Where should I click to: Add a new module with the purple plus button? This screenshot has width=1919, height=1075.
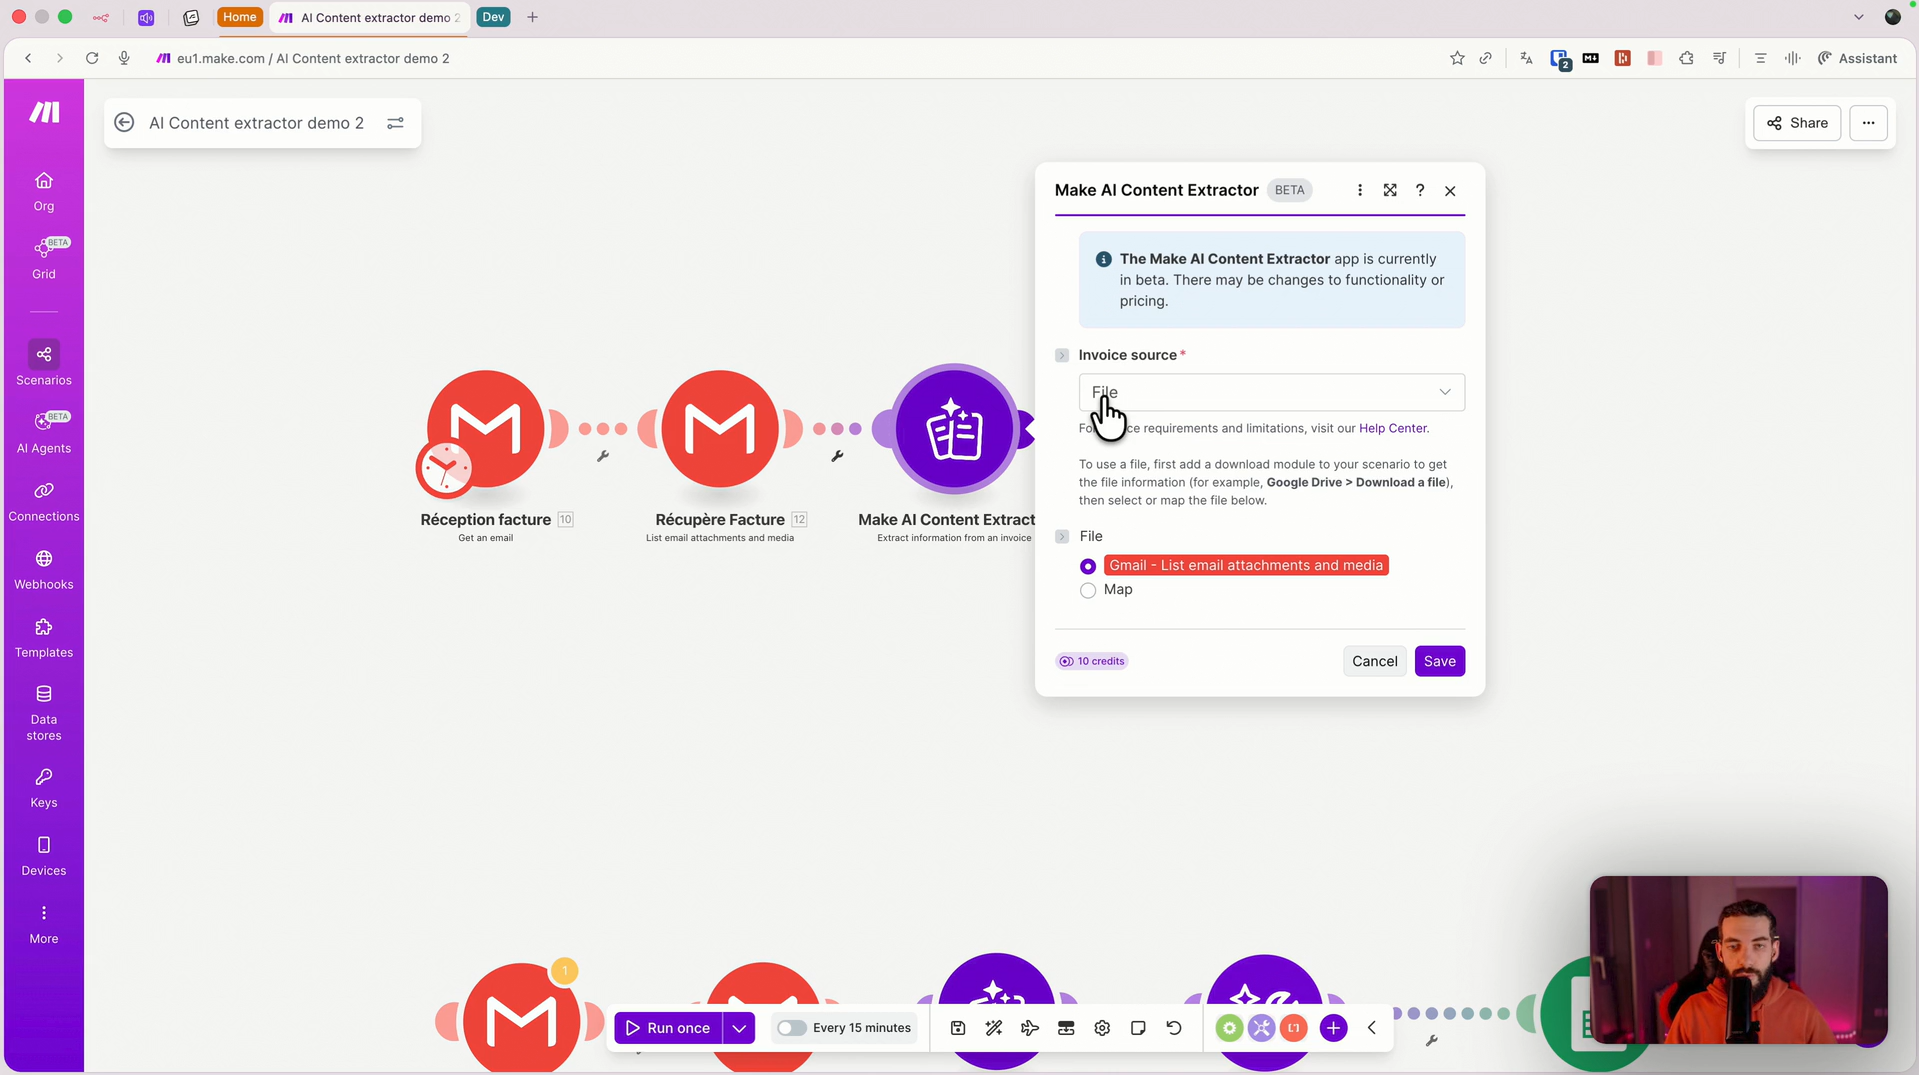(x=1333, y=1027)
